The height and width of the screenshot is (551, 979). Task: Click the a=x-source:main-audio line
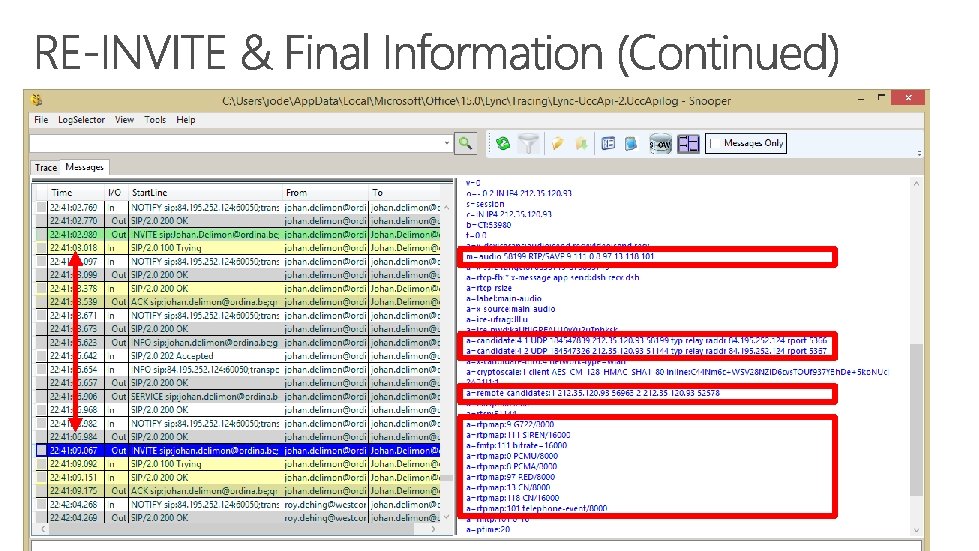[x=511, y=309]
